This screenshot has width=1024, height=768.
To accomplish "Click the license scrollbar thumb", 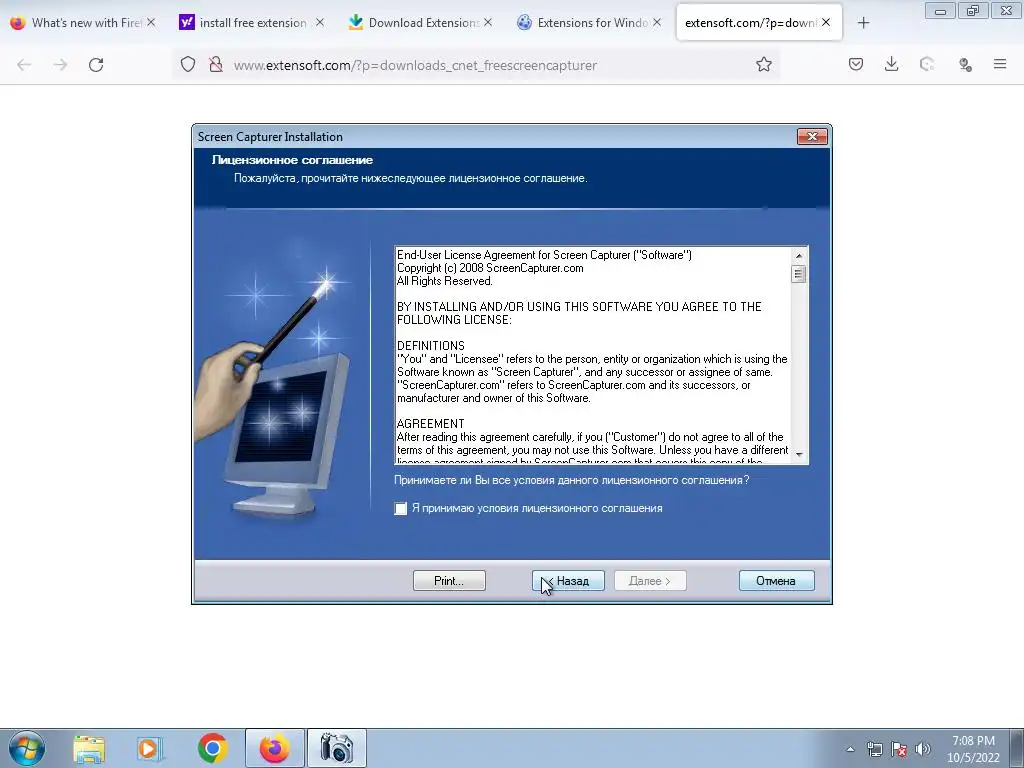I will click(x=799, y=274).
